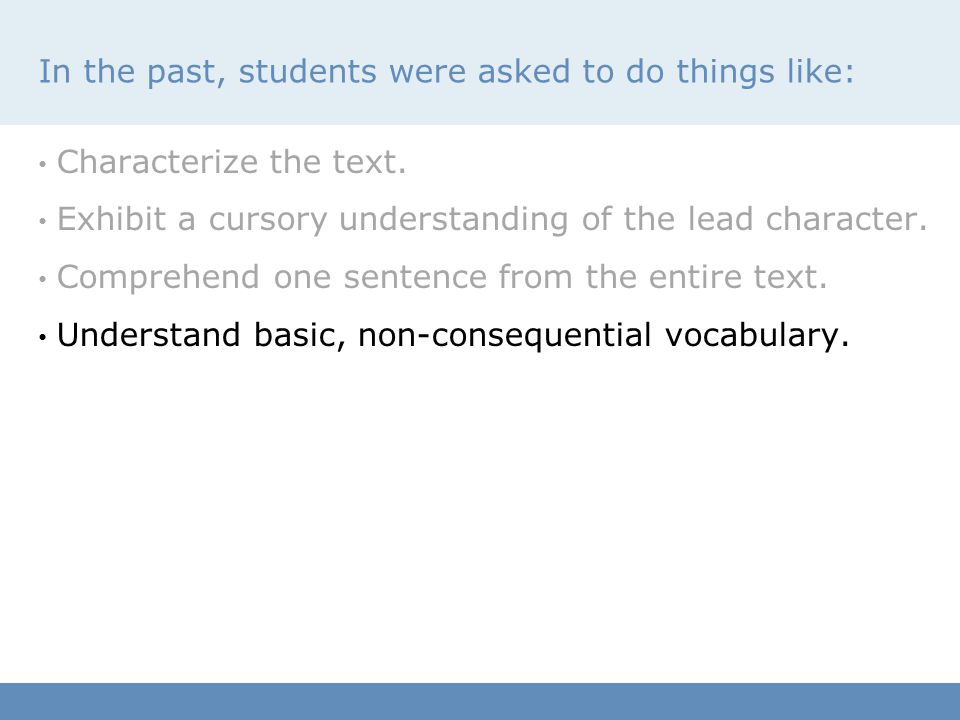Click the word "students" in the title

307,71
